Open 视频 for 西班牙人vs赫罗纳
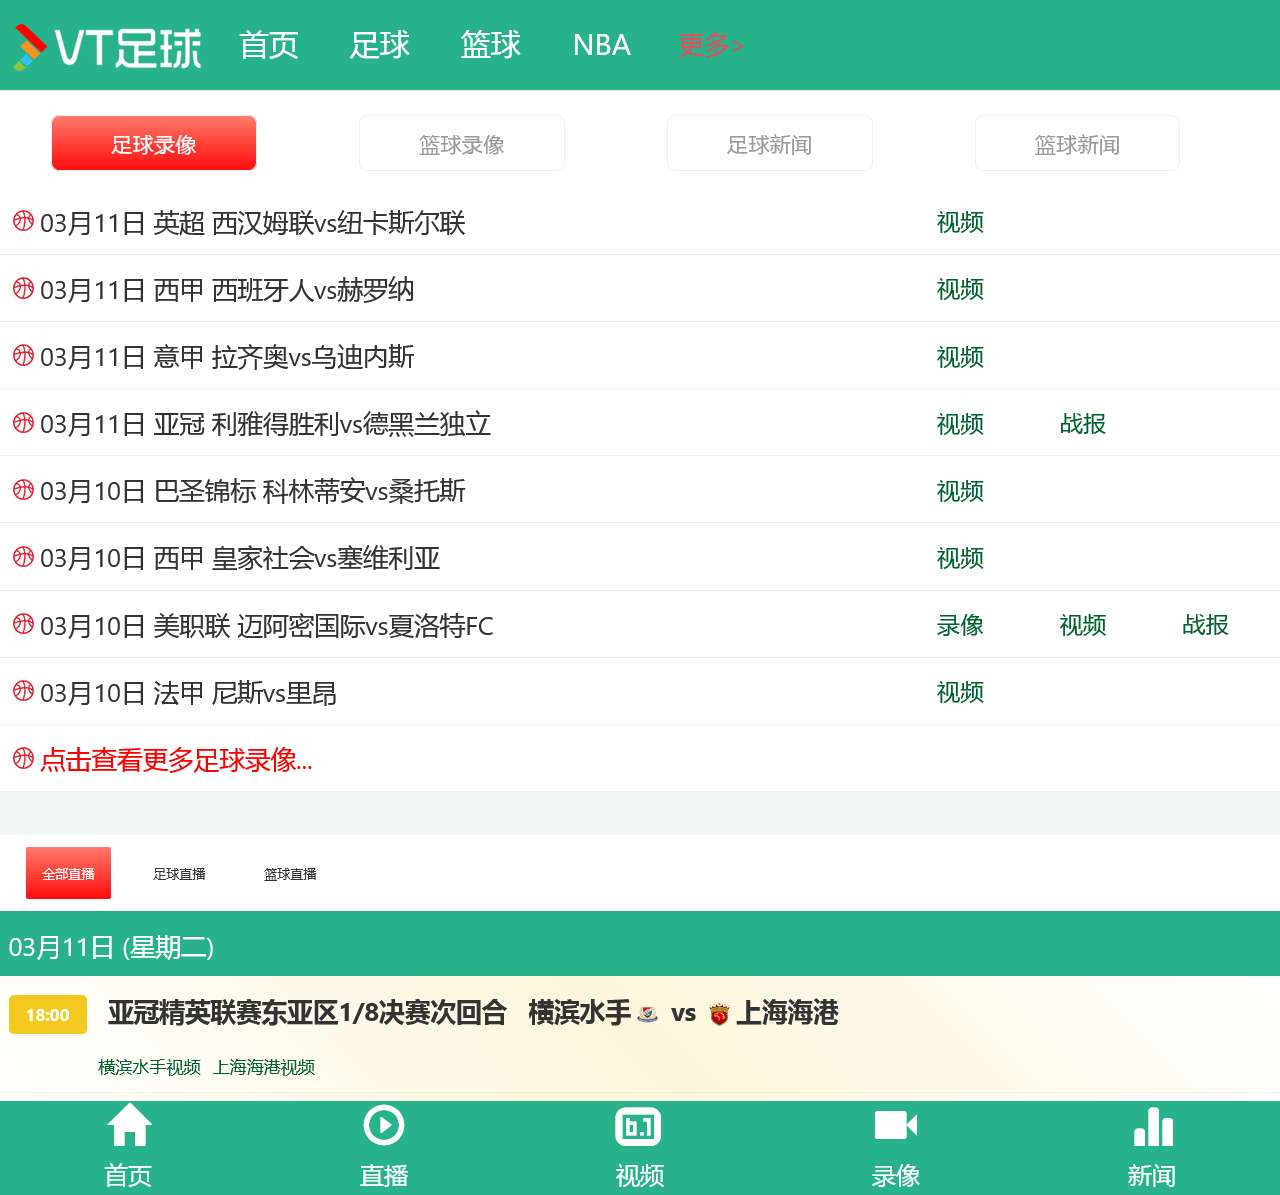Viewport: 1280px width, 1195px height. point(960,289)
